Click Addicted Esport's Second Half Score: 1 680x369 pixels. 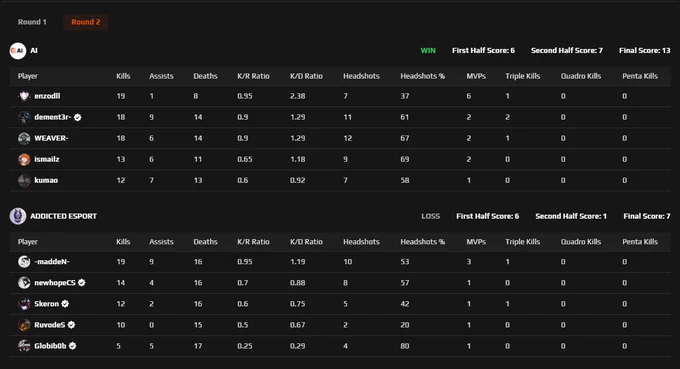pyautogui.click(x=571, y=216)
